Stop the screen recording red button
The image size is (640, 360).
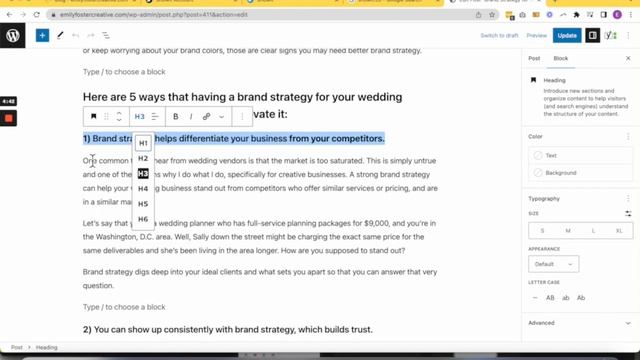(9, 118)
